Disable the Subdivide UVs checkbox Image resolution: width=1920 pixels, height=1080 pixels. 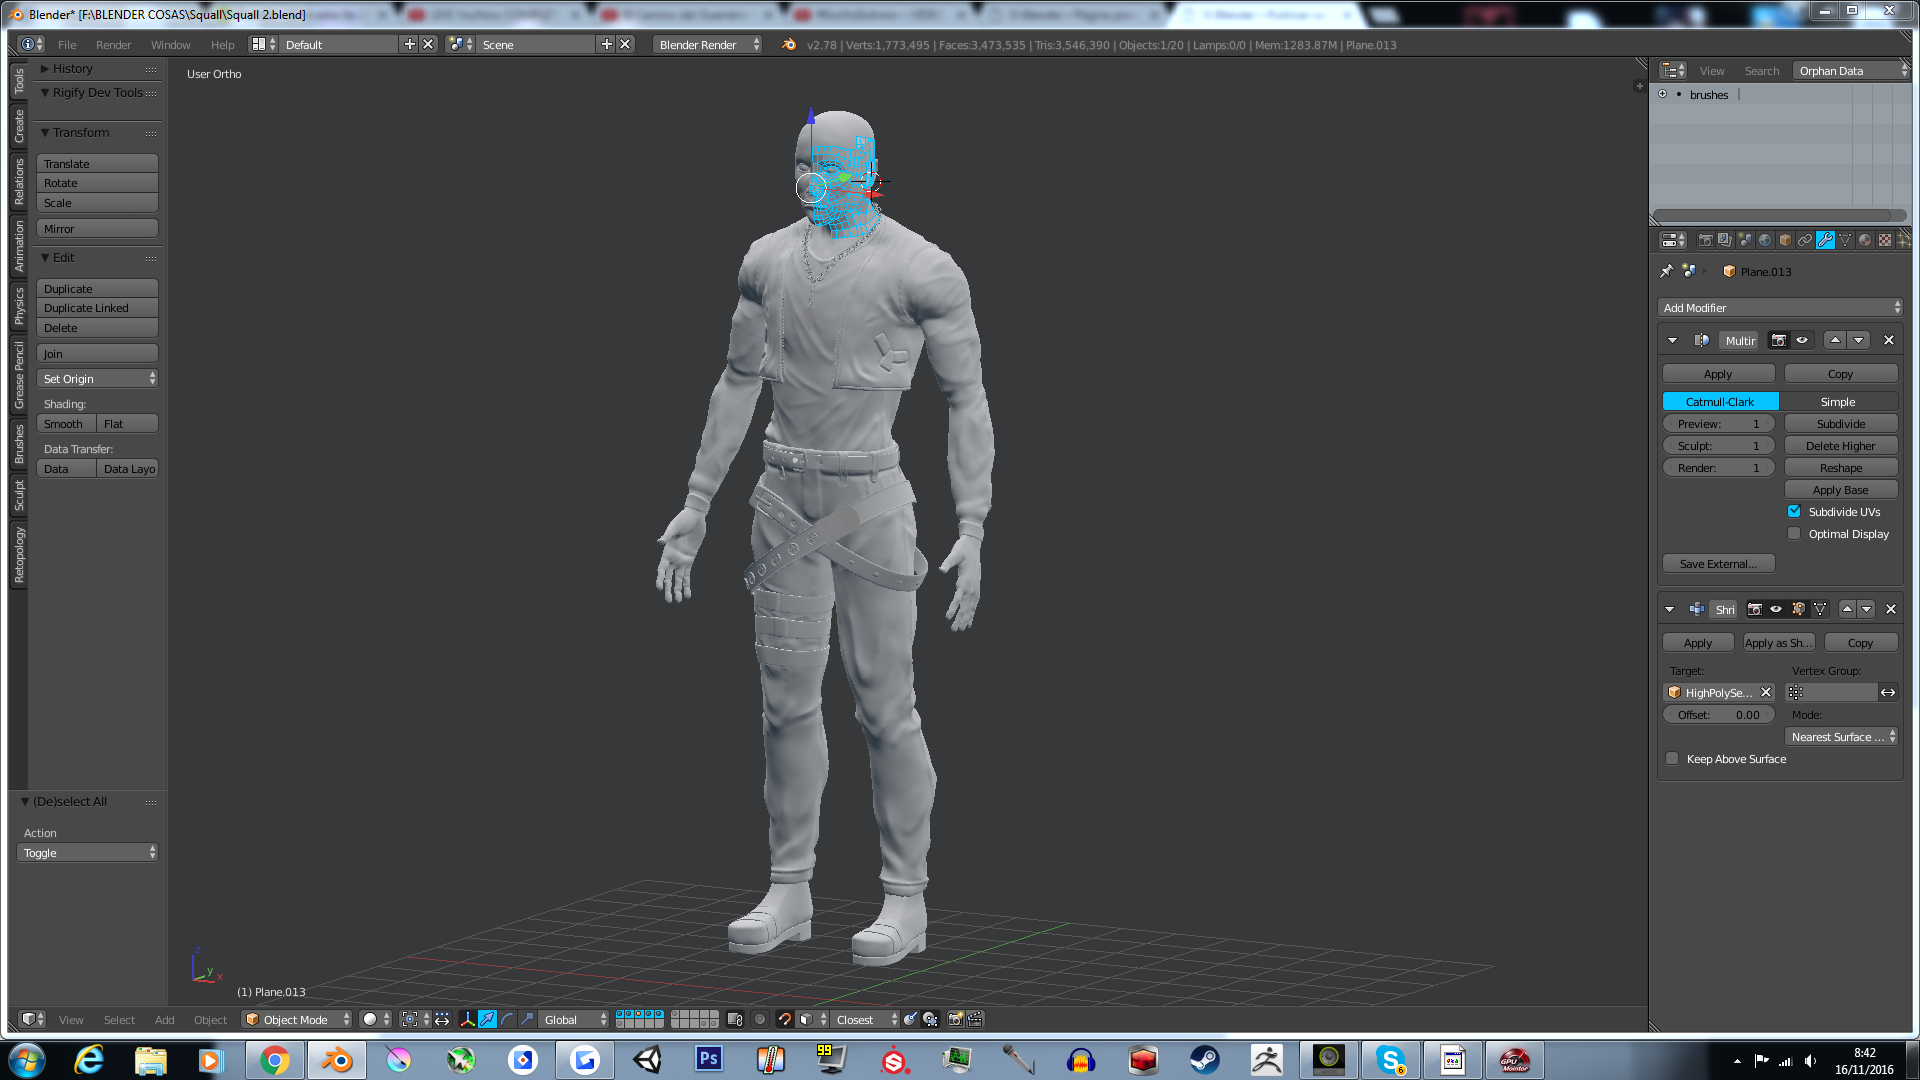click(x=1794, y=511)
